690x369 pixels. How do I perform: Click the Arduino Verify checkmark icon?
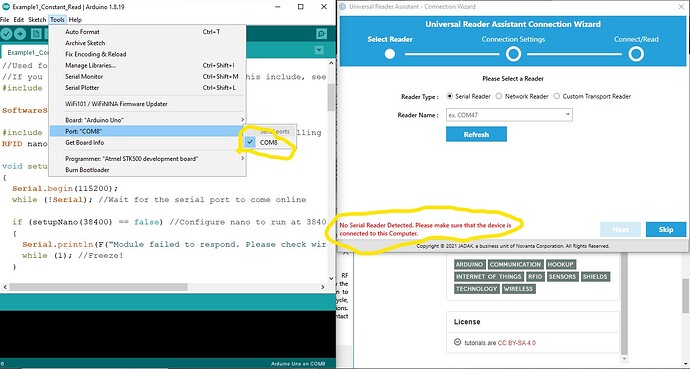point(6,34)
